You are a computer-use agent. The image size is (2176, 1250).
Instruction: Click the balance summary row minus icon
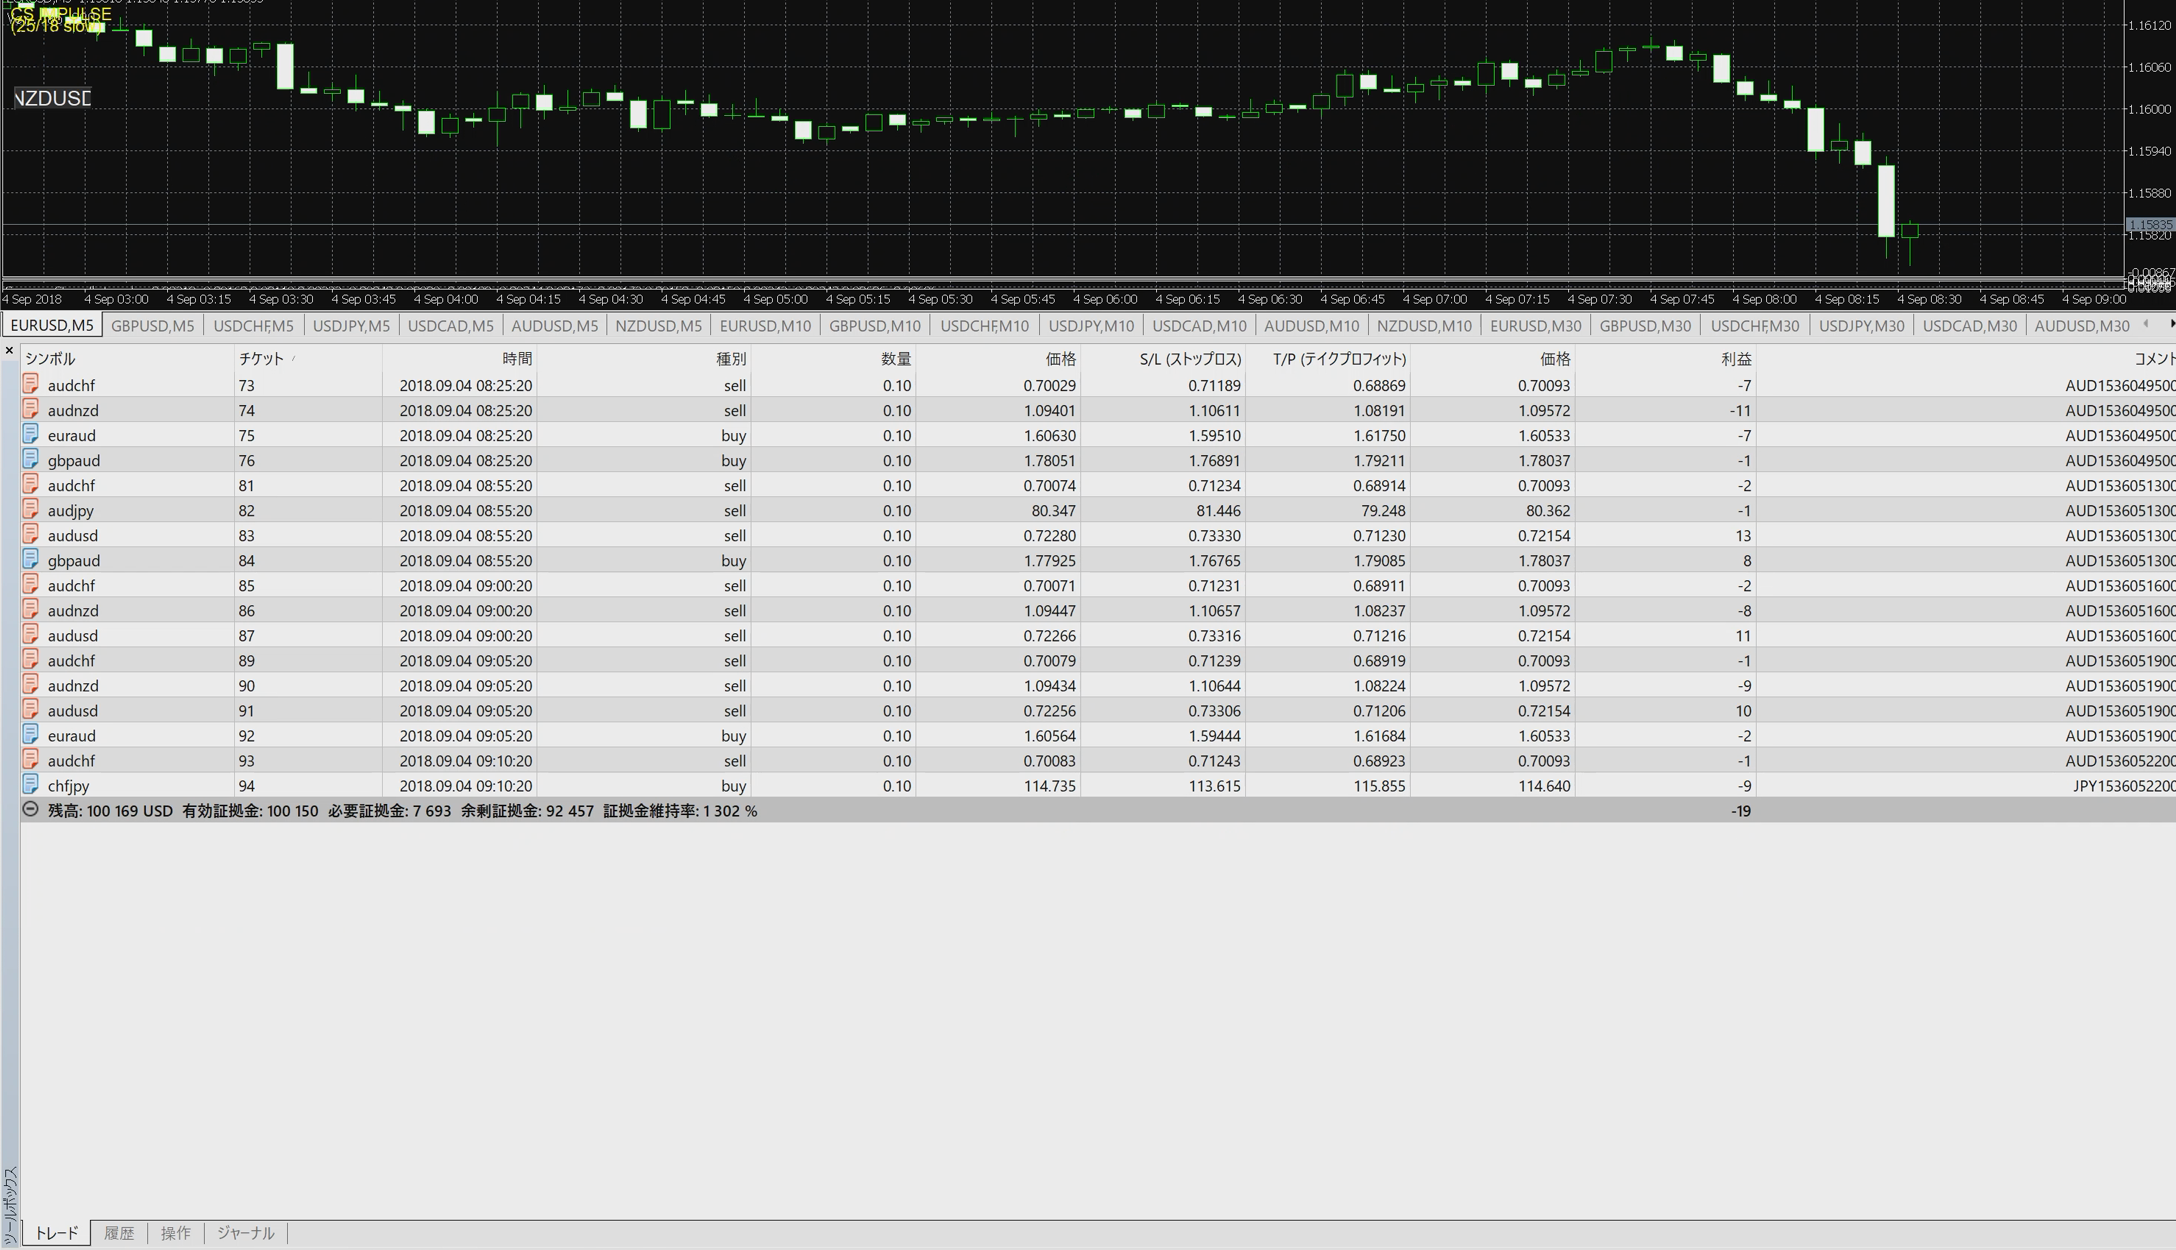pos(31,810)
